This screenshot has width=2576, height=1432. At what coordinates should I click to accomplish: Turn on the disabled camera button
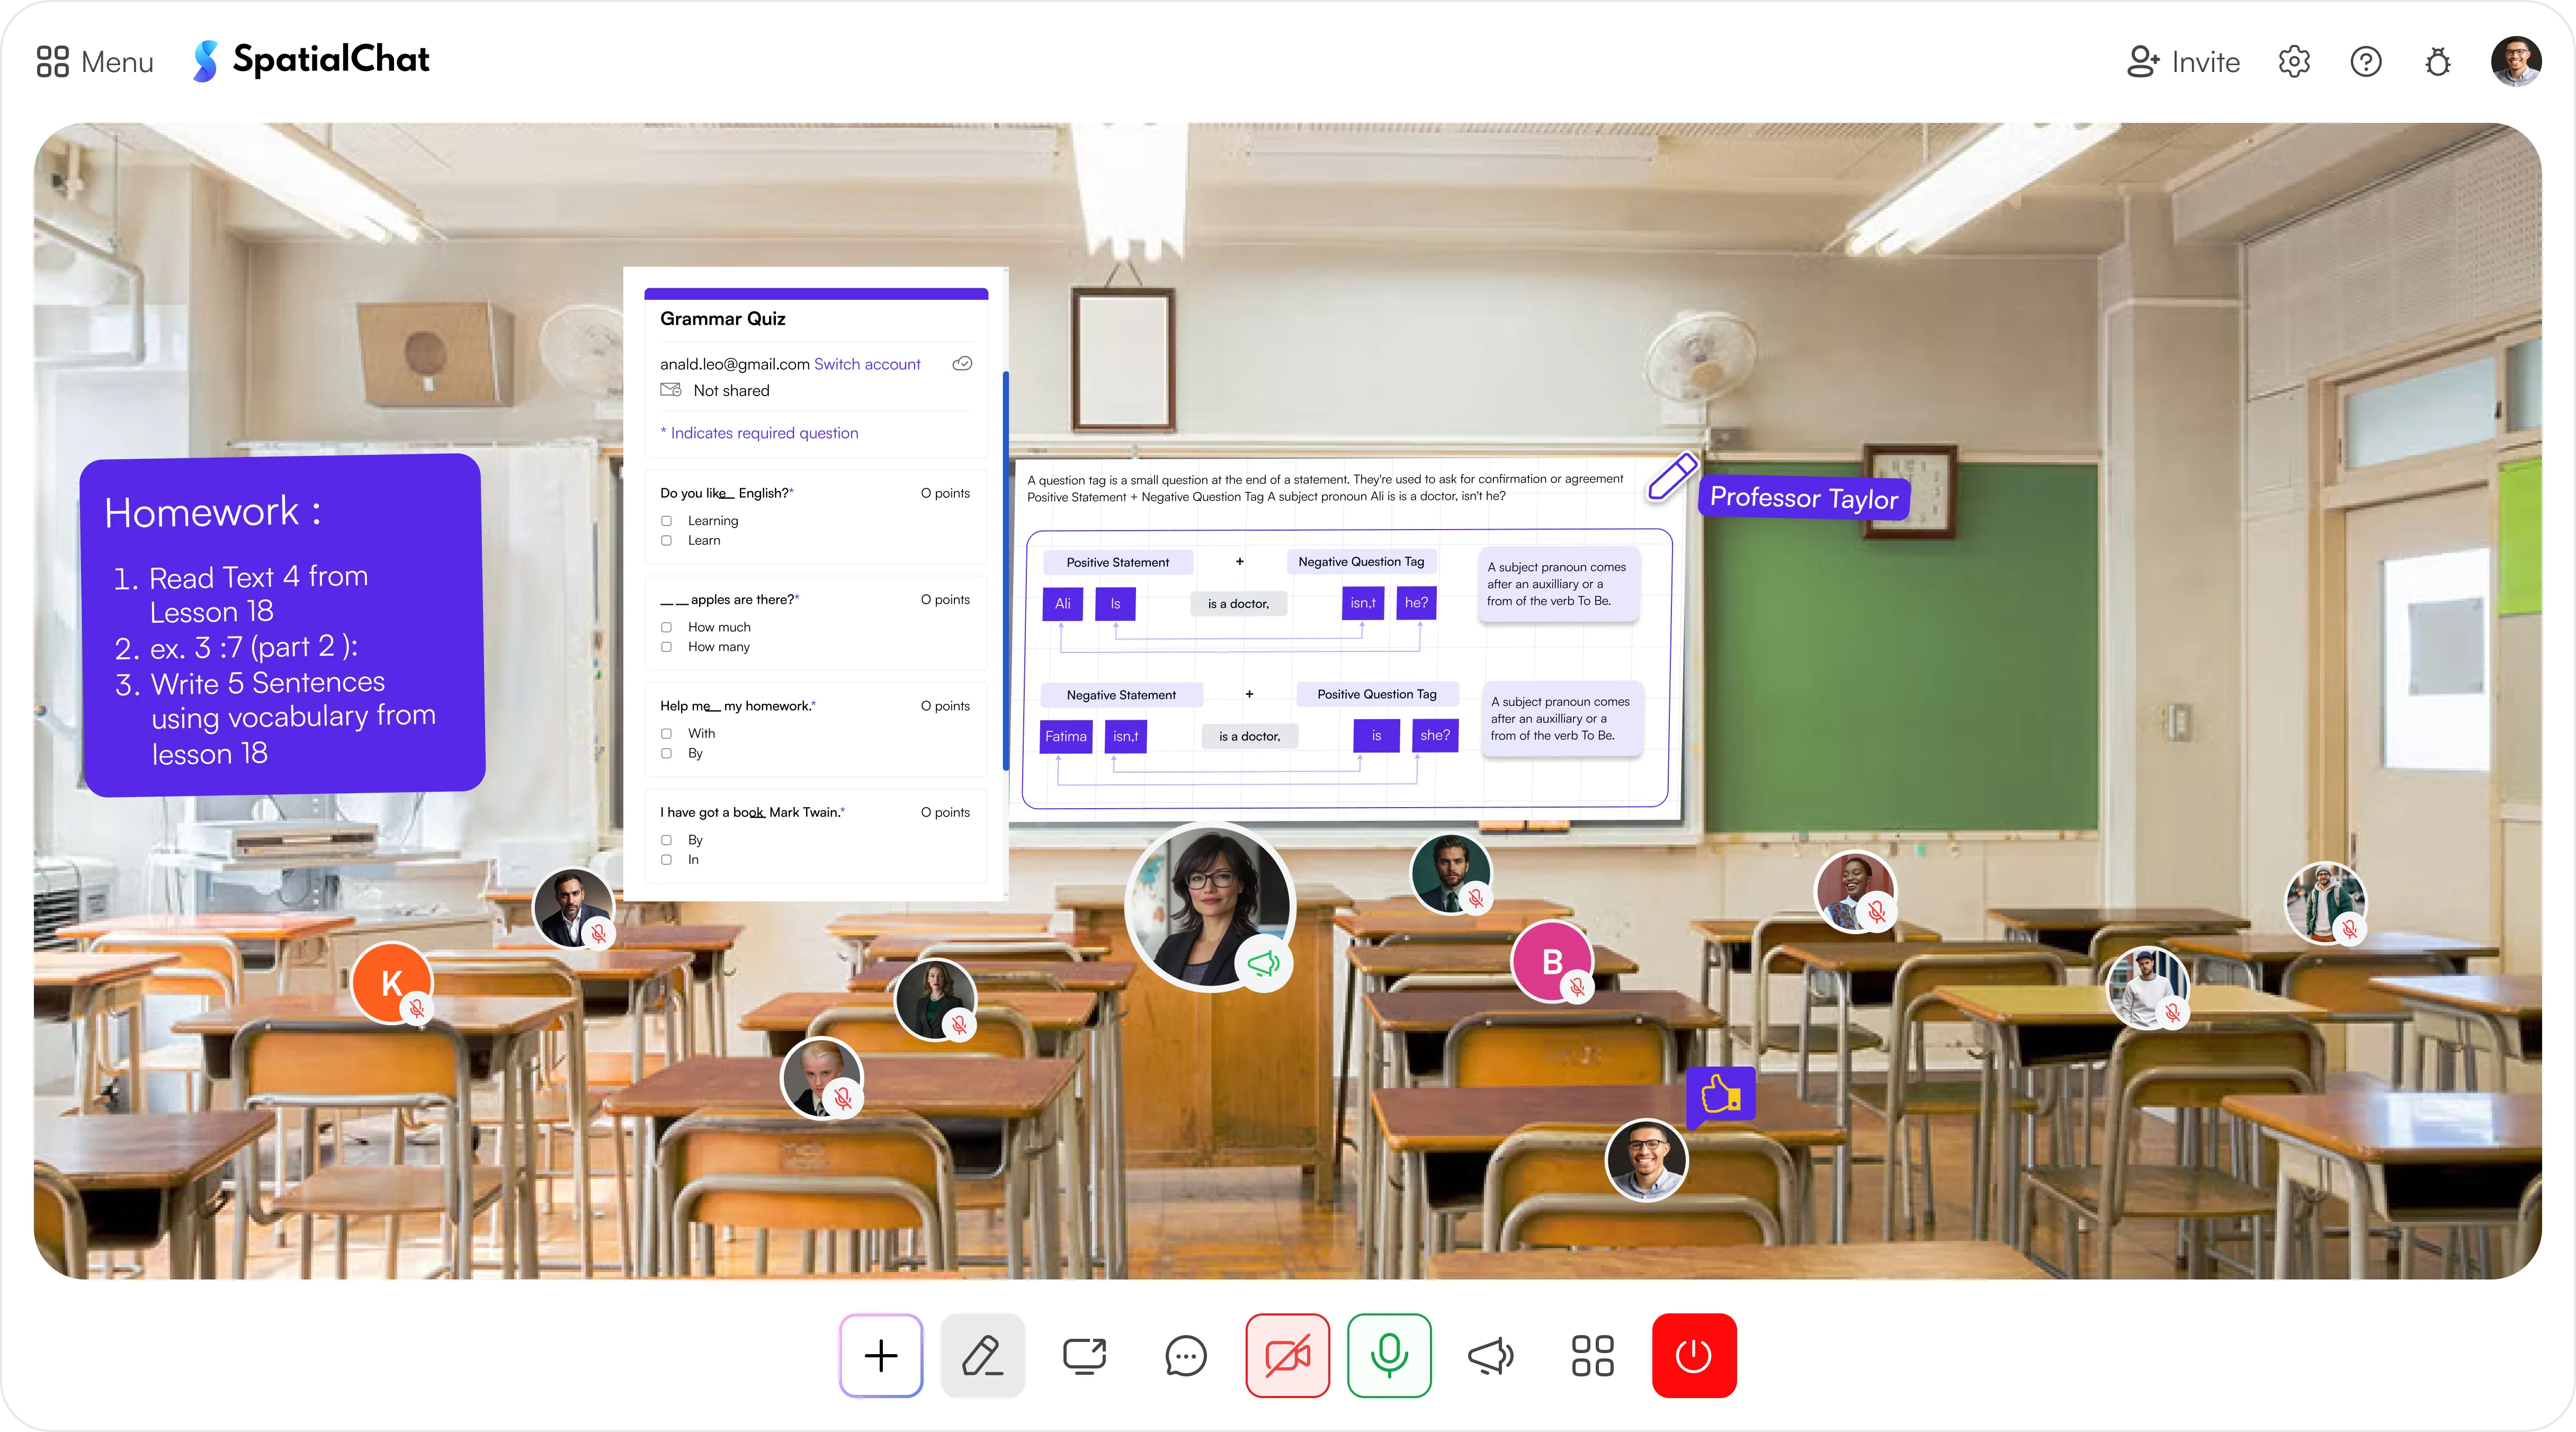1287,1356
